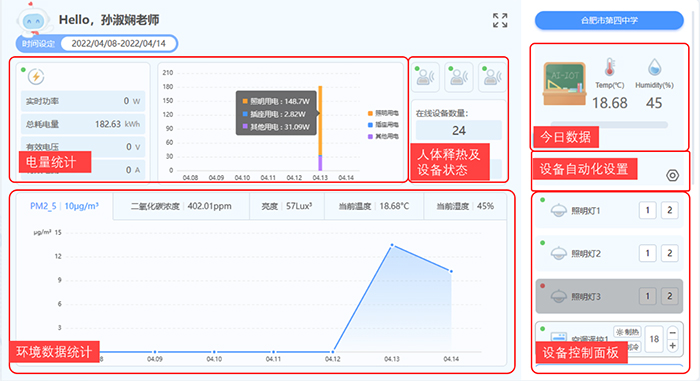700x381 pixels.
Task: Click the 04.14 data point on PM2.5 chart
Action: point(451,271)
